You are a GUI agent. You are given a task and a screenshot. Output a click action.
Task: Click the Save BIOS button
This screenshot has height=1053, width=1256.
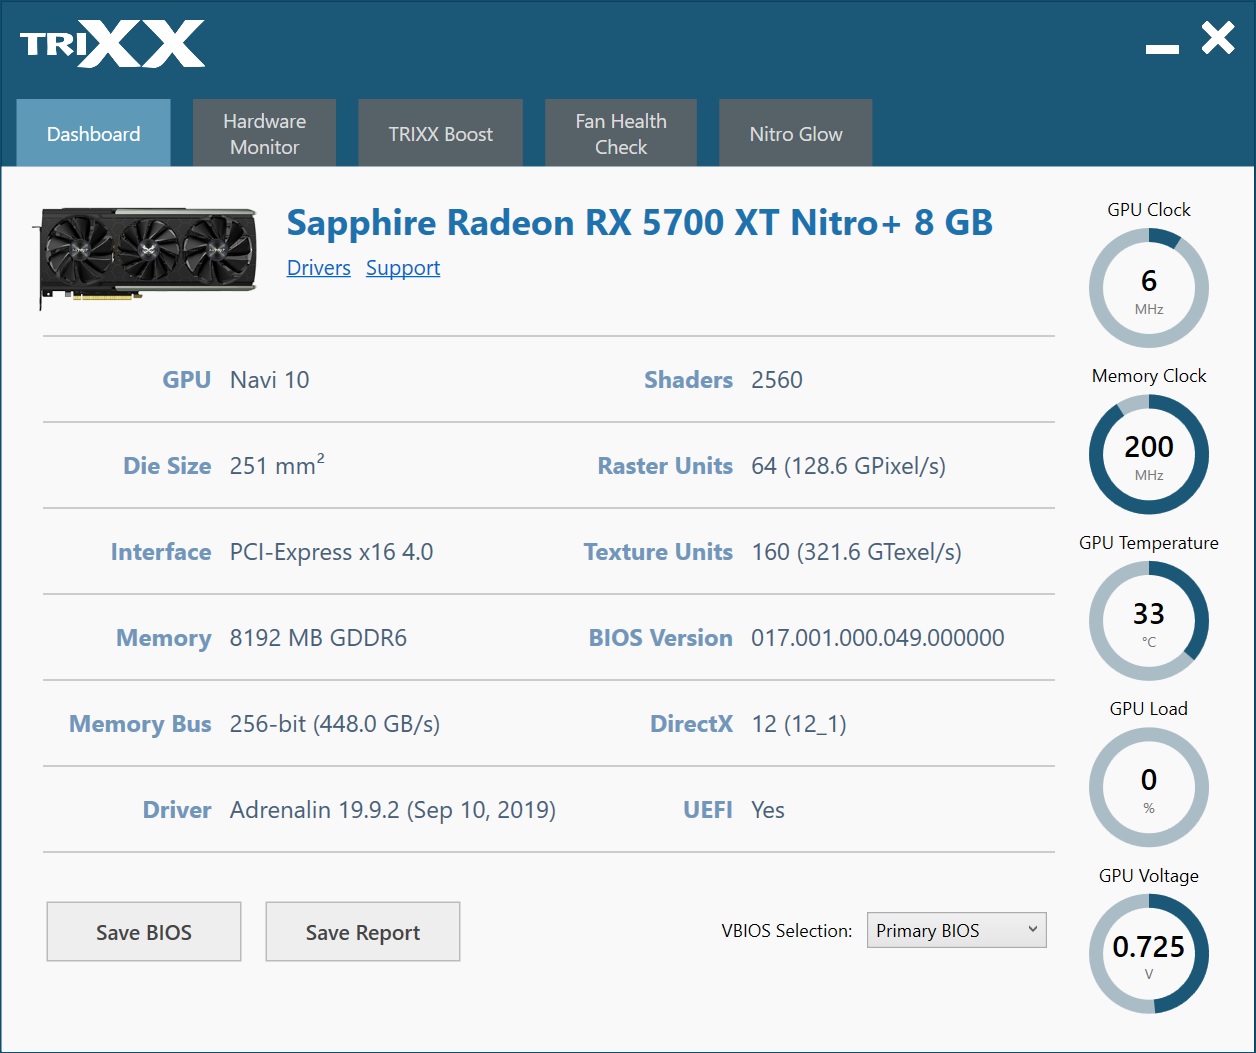tap(144, 932)
